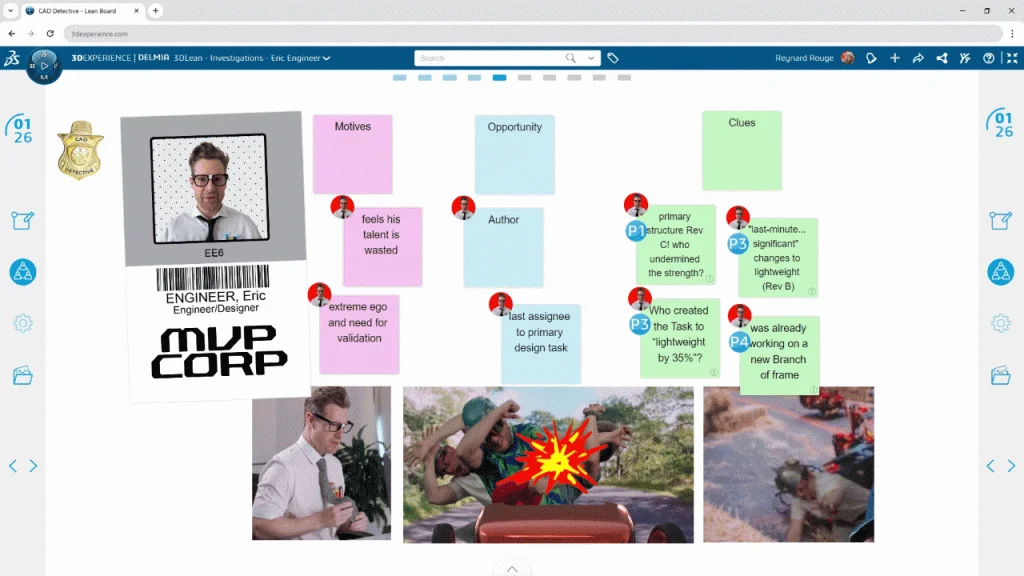
Task: Open the Reynard Rouge profile avatar
Action: (x=848, y=58)
